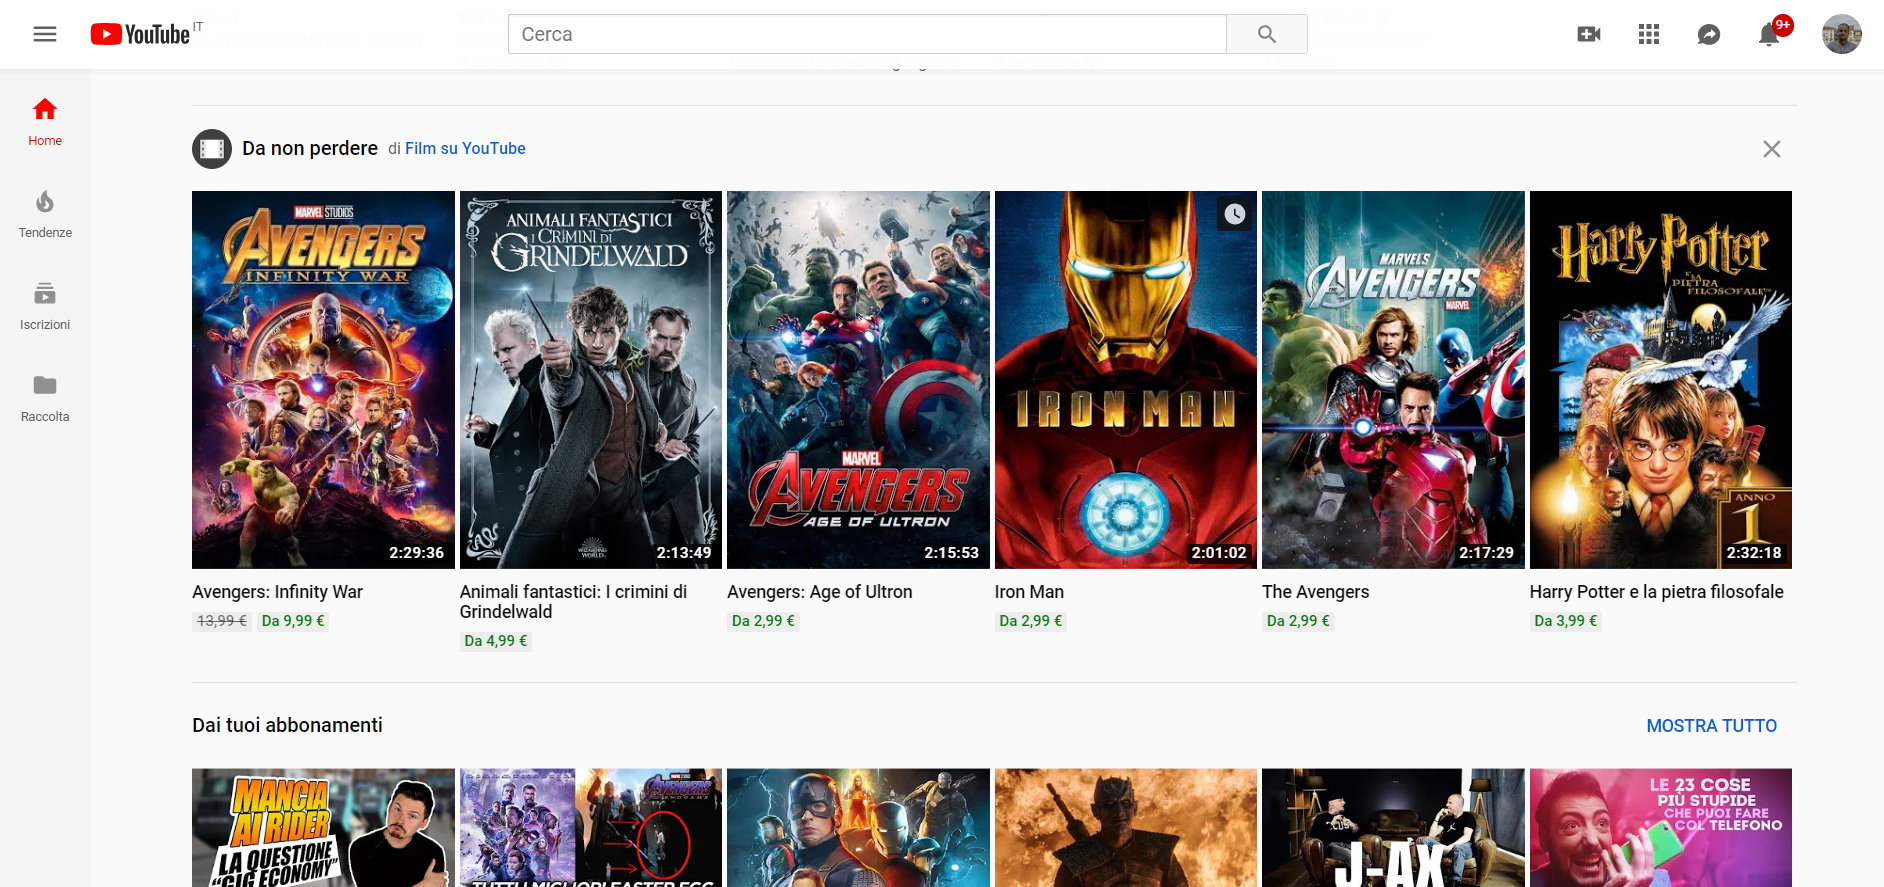Open Avengers: Infinity War poster
1884x887 pixels.
[x=323, y=380]
